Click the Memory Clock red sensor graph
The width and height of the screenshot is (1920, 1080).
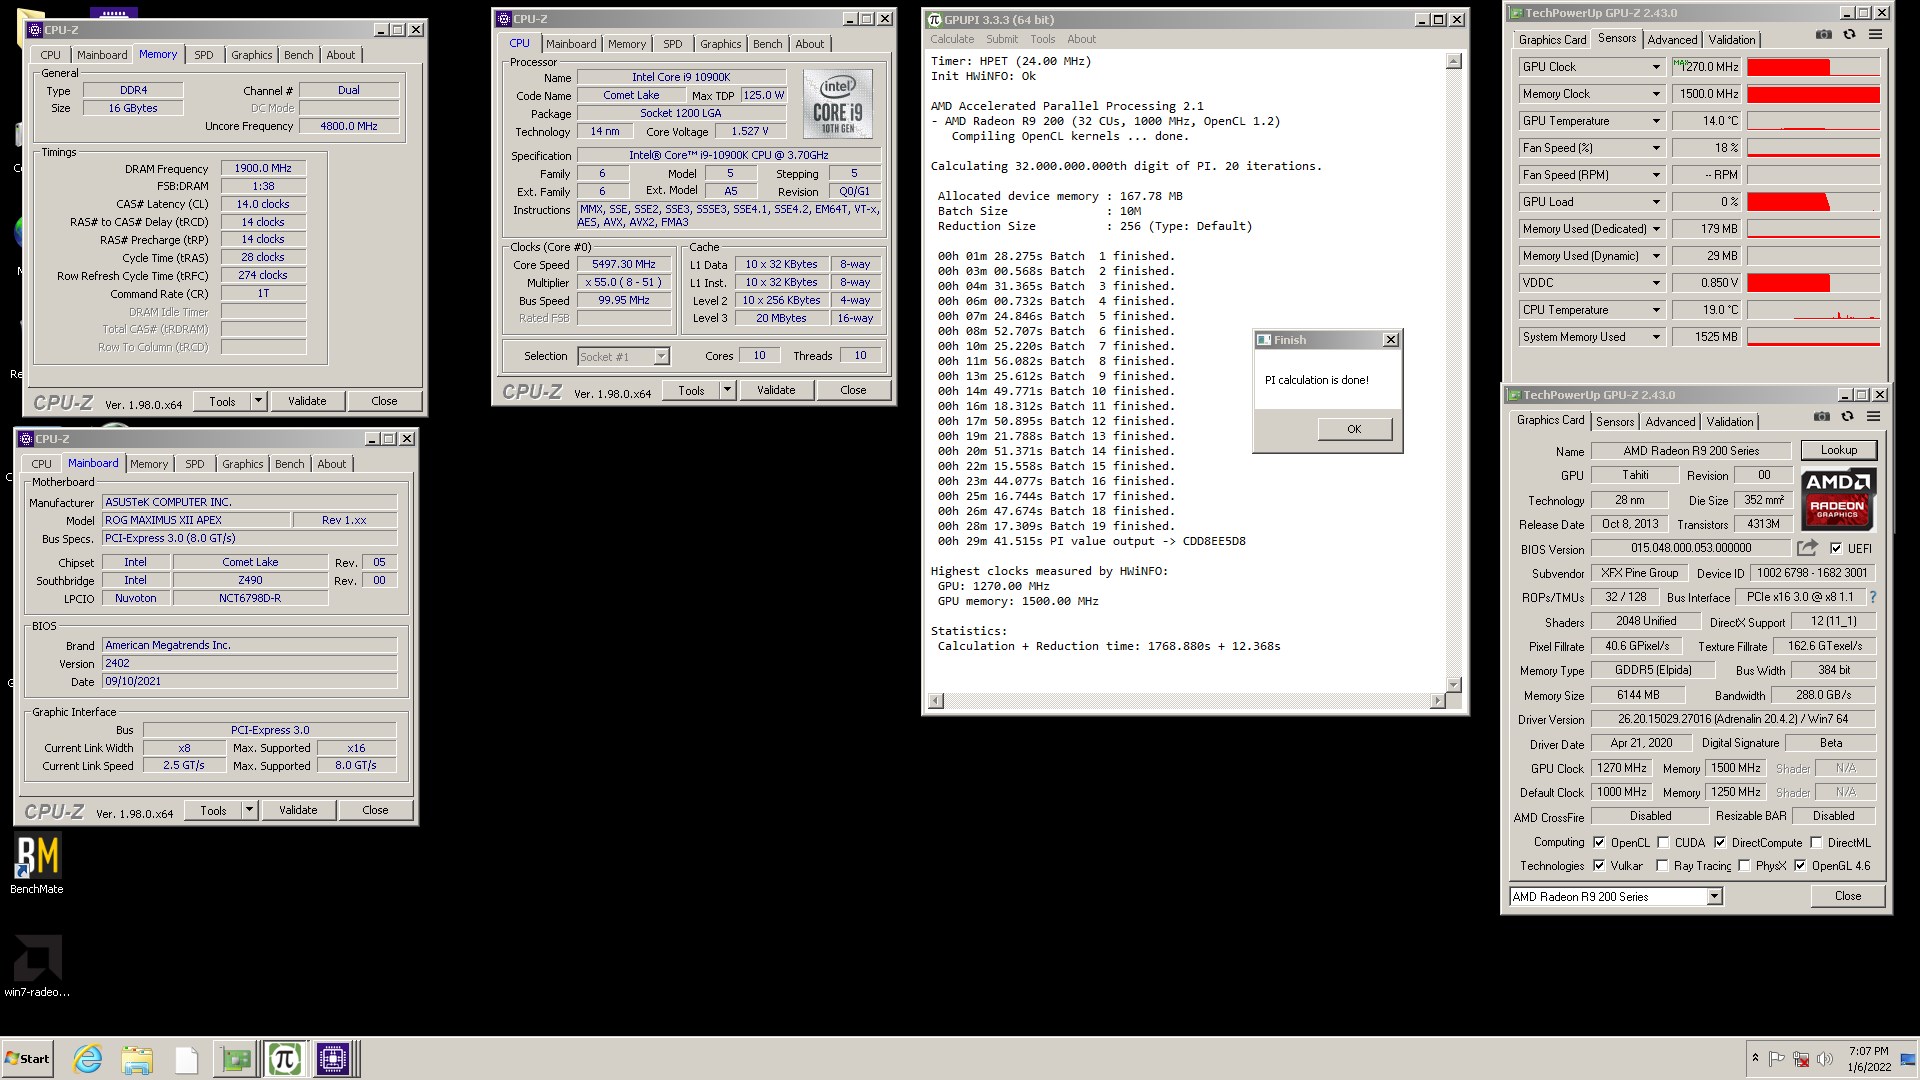(1813, 94)
